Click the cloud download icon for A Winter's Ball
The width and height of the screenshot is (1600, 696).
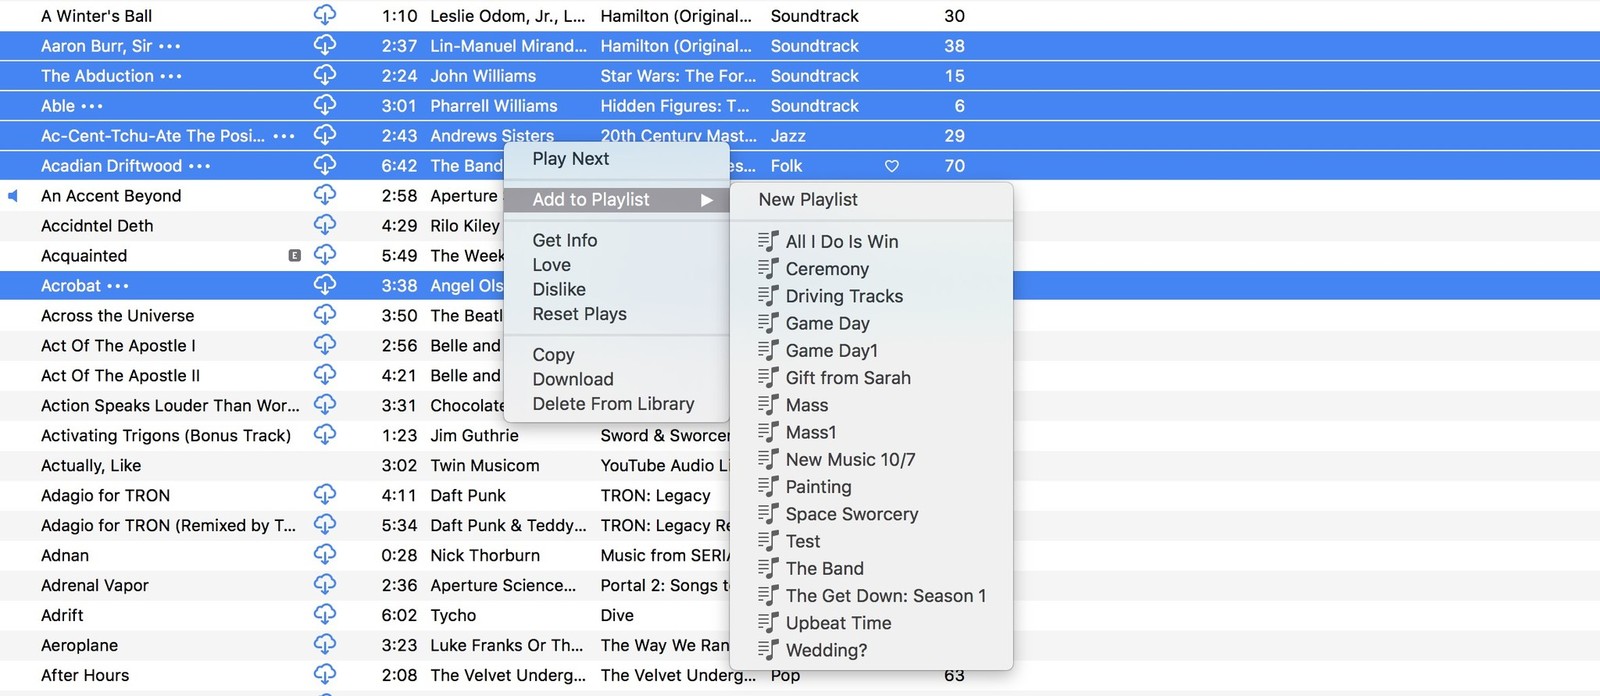point(325,15)
